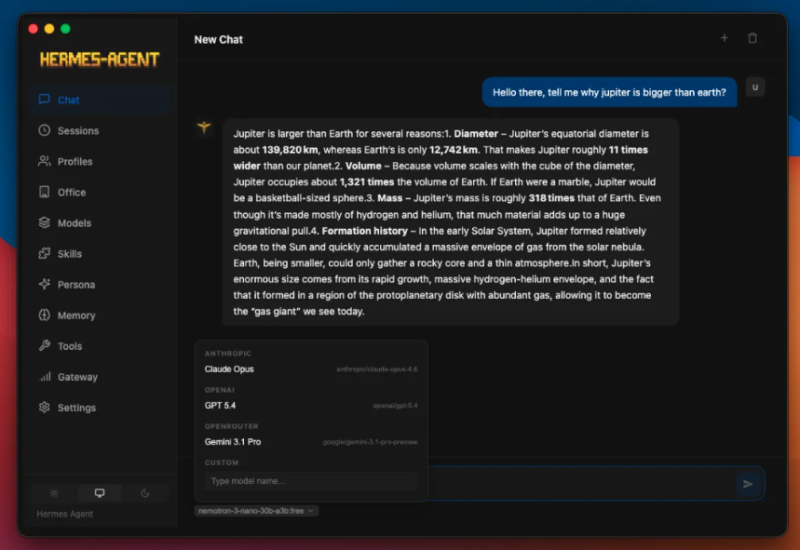Click the Persona sparkle icon
The image size is (800, 550).
[44, 284]
